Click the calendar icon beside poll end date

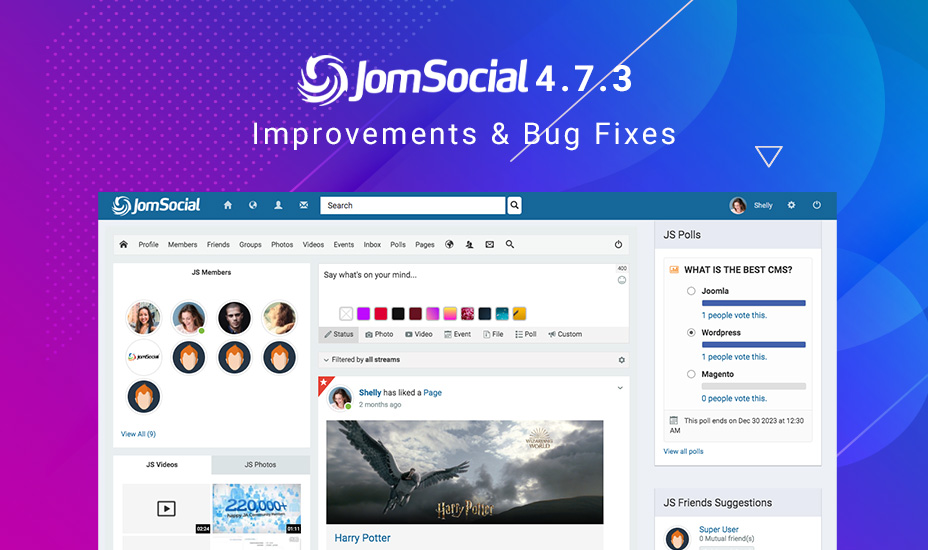tap(674, 420)
